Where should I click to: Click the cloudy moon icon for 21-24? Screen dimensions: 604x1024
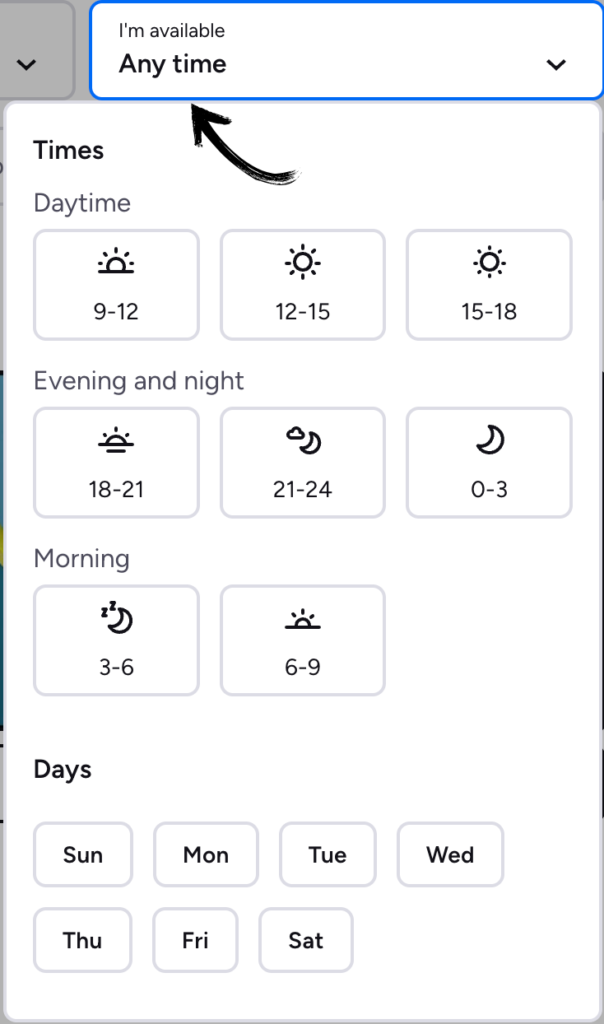pyautogui.click(x=302, y=441)
